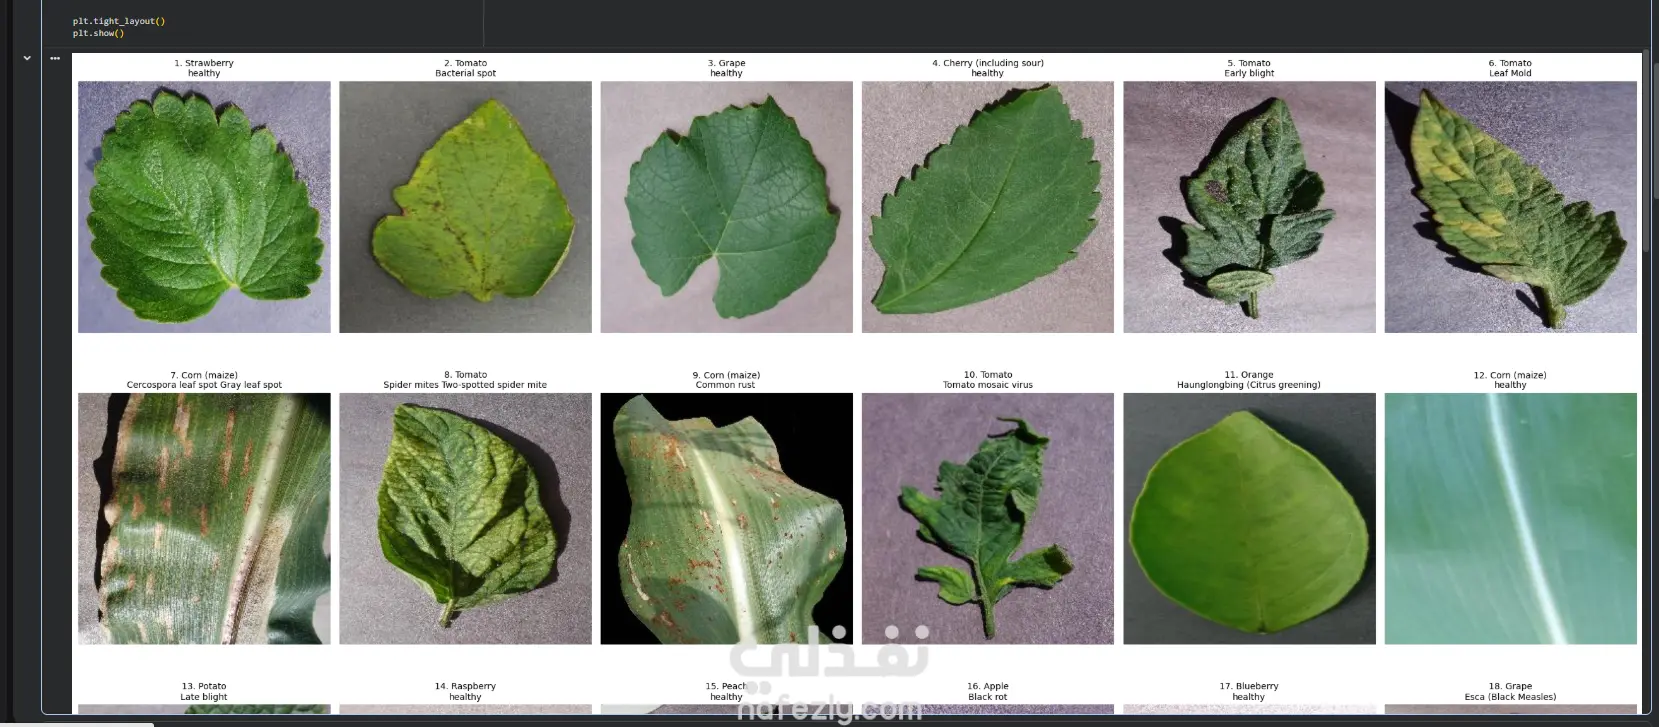Select the Grape healthy leaf image
Screen dimensions: 1659x727
[727, 207]
